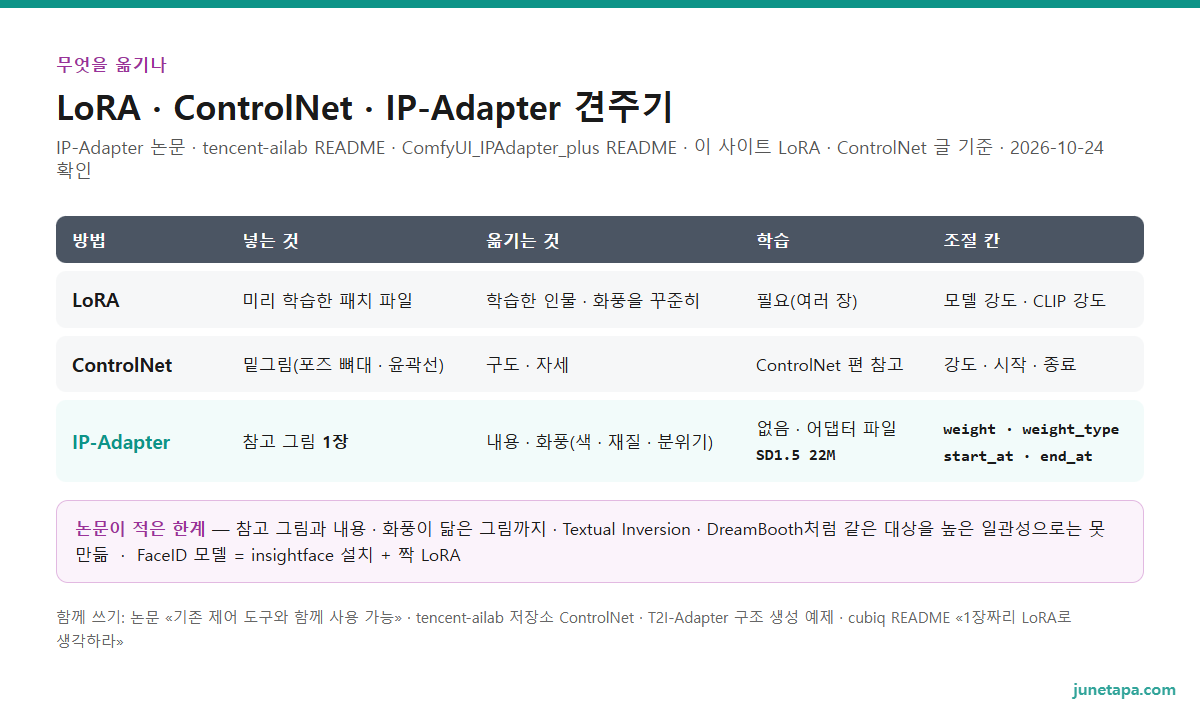Select the '넣는 것' column header
Viewport: 1200px width, 717px height.
click(x=271, y=240)
